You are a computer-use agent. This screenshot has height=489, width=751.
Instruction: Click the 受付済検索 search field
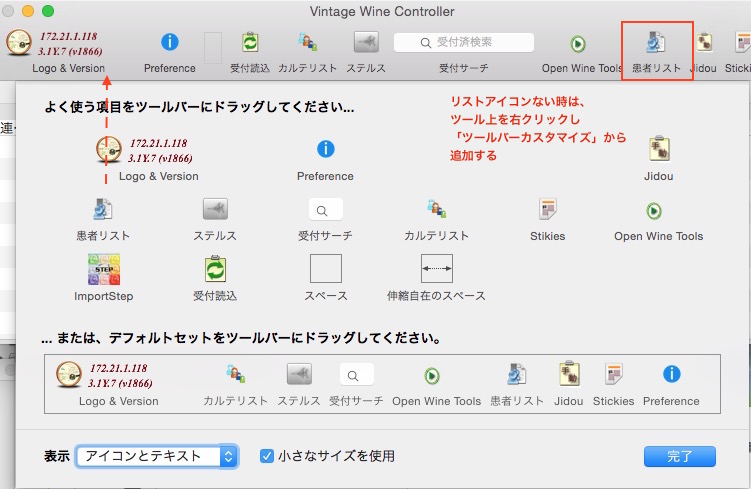click(463, 43)
